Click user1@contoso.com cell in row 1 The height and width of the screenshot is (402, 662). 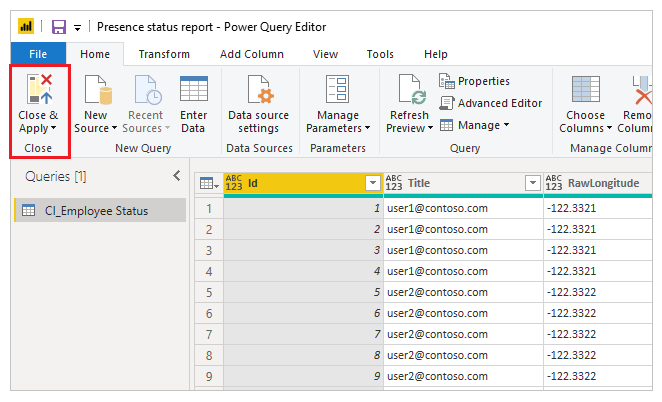click(463, 209)
